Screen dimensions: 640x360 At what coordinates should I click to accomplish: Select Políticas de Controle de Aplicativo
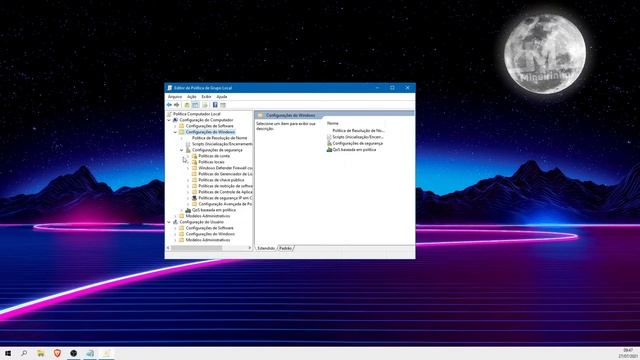[225, 192]
